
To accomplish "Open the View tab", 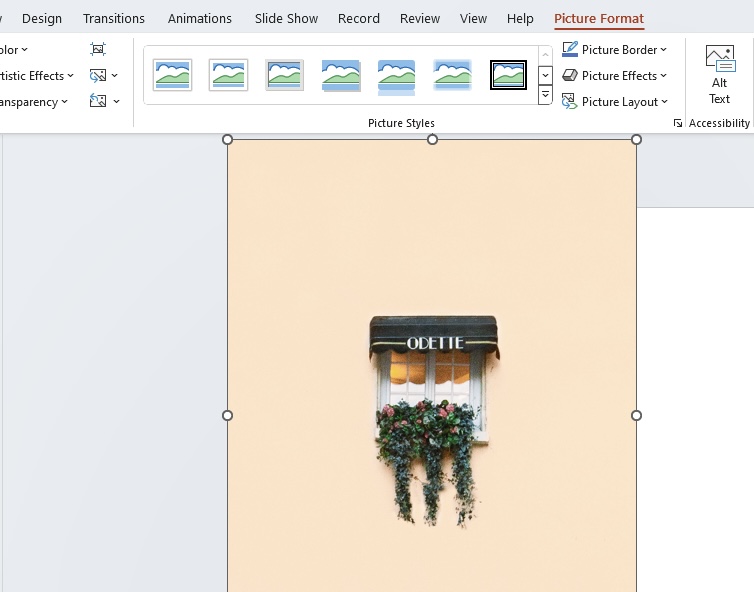I will (x=473, y=18).
